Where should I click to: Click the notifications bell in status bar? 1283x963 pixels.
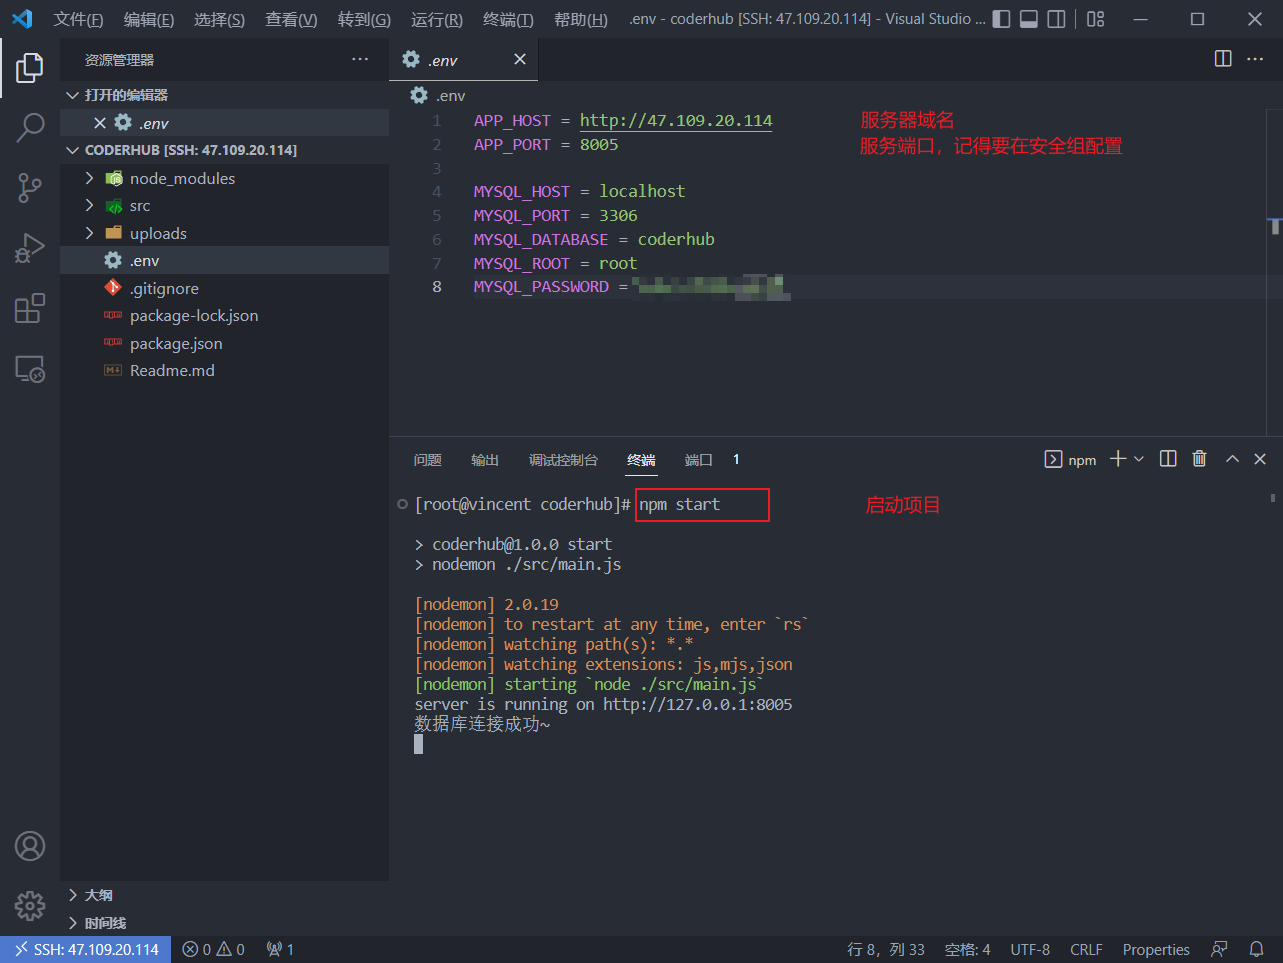point(1256,949)
